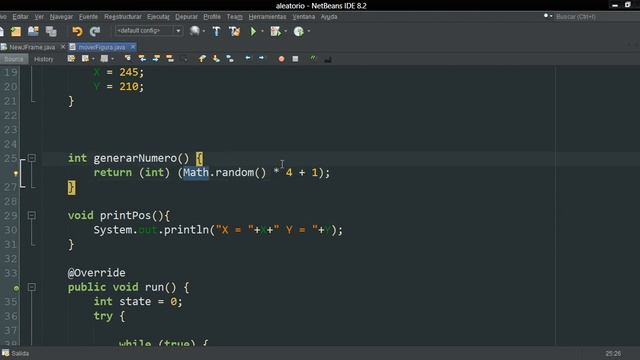Click the Profile Project icon

pyautogui.click(x=298, y=31)
